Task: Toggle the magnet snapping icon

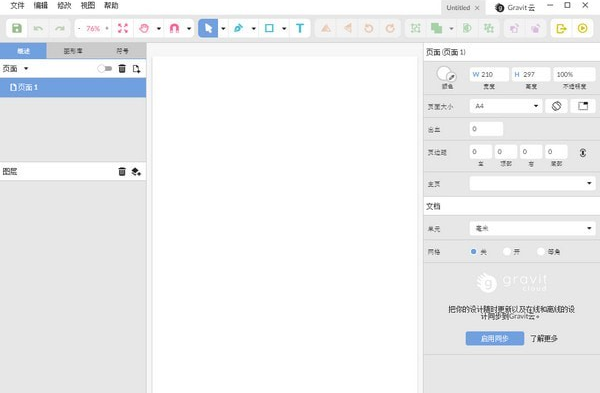Action: [x=174, y=28]
